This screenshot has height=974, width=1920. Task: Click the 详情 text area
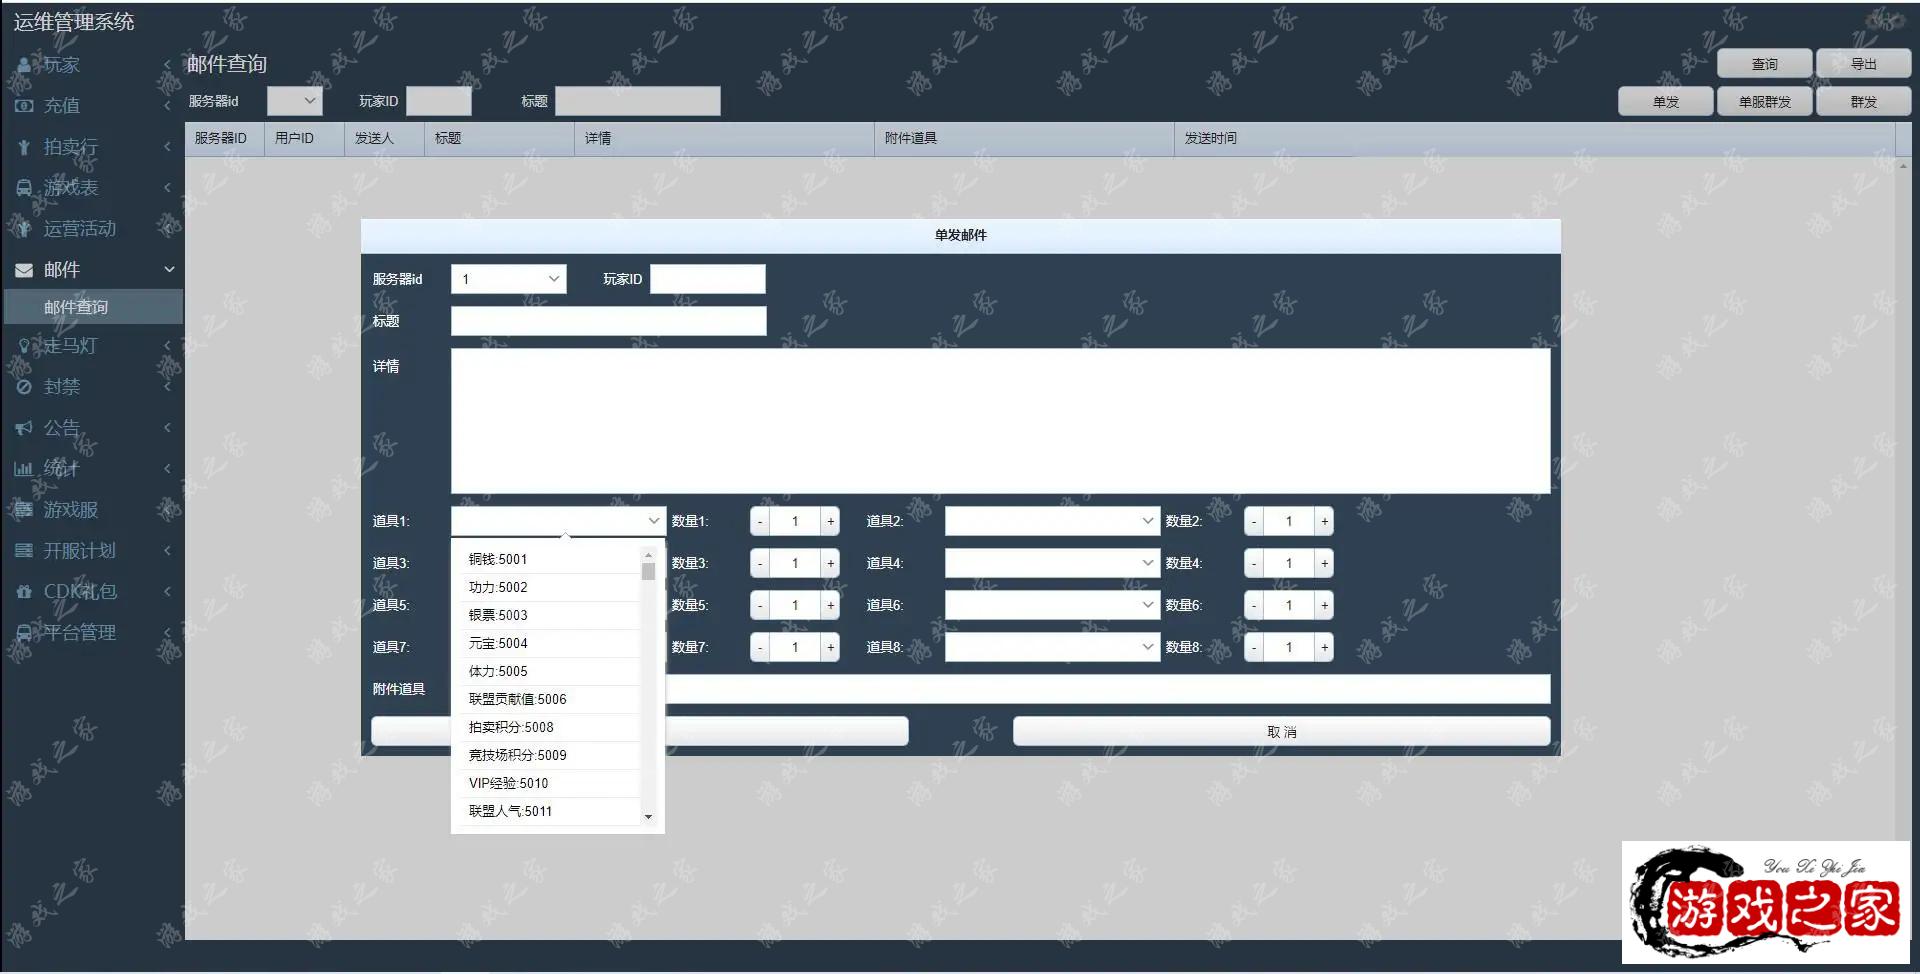point(1000,421)
